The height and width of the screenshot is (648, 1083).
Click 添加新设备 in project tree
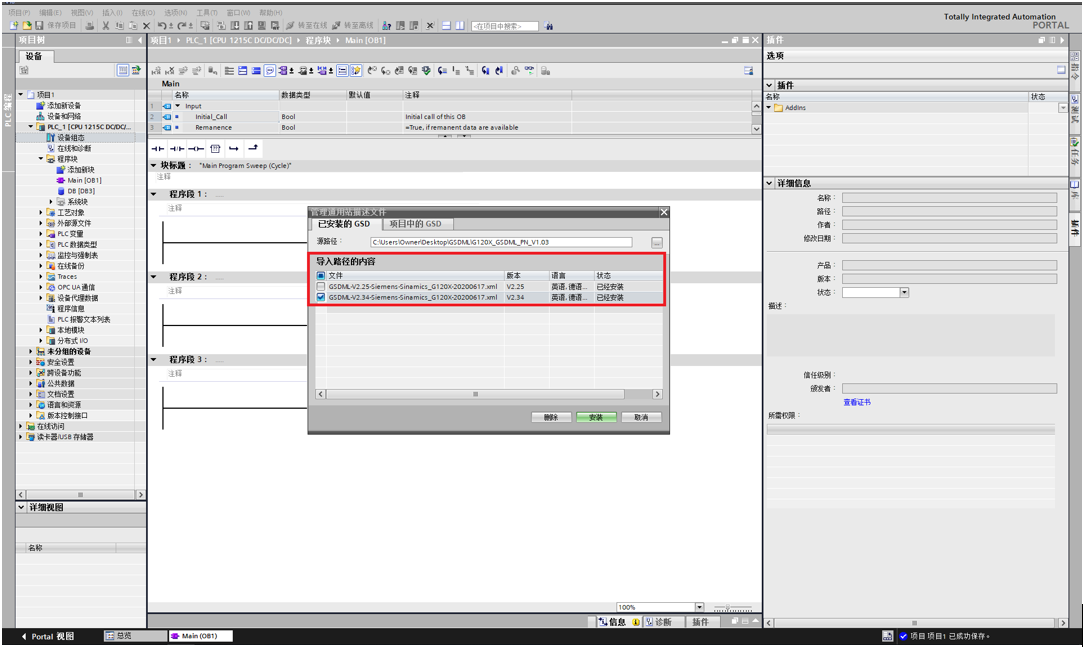click(x=64, y=106)
